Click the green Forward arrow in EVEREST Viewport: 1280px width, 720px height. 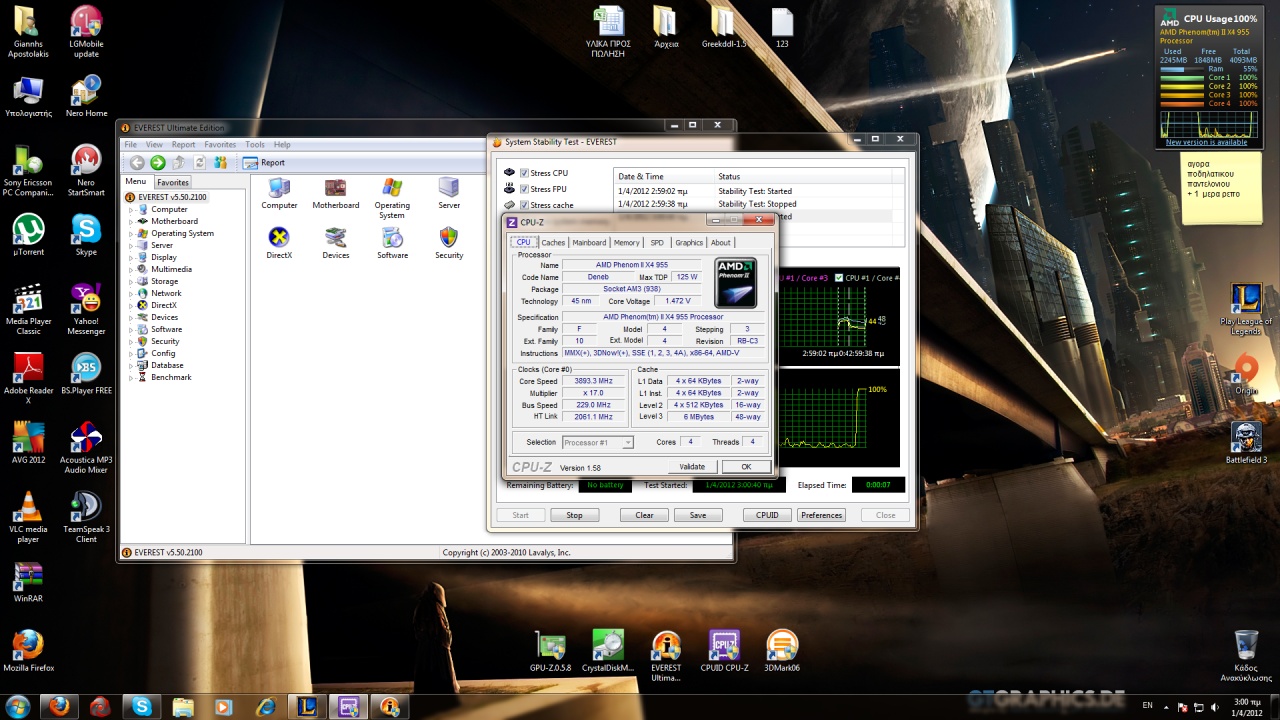pyautogui.click(x=158, y=163)
